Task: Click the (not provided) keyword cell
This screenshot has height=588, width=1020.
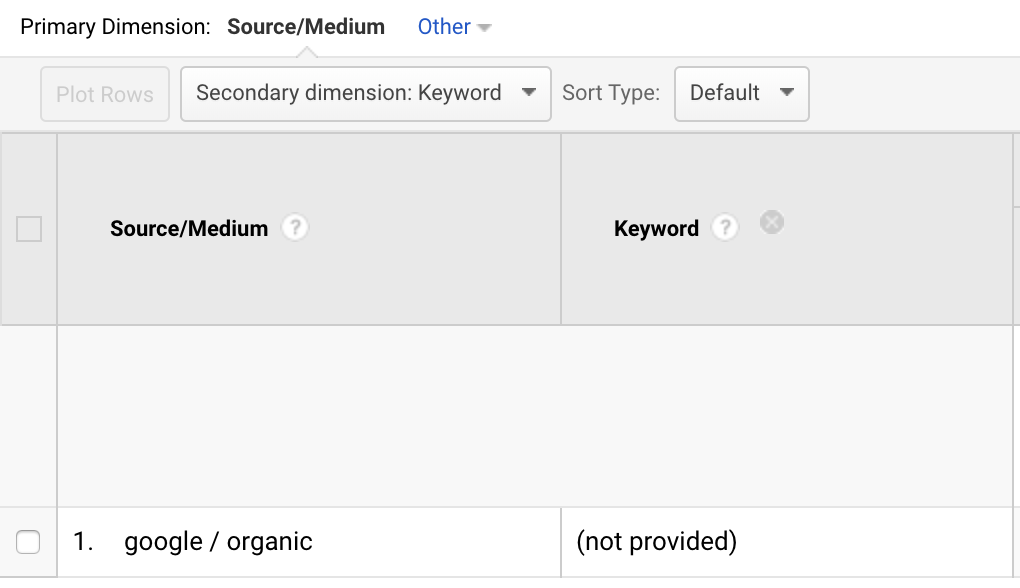Action: tap(656, 542)
